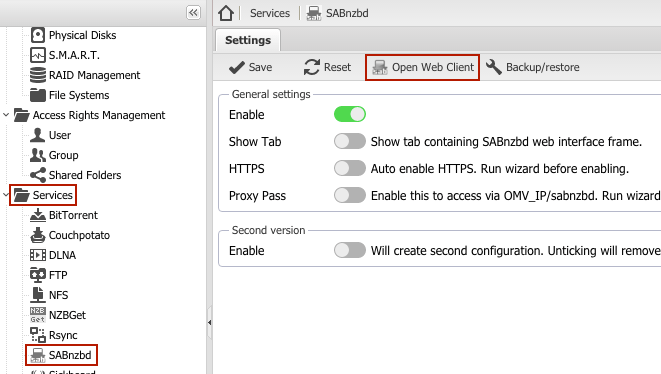
Task: Click the Save checkmark icon
Action: click(236, 67)
